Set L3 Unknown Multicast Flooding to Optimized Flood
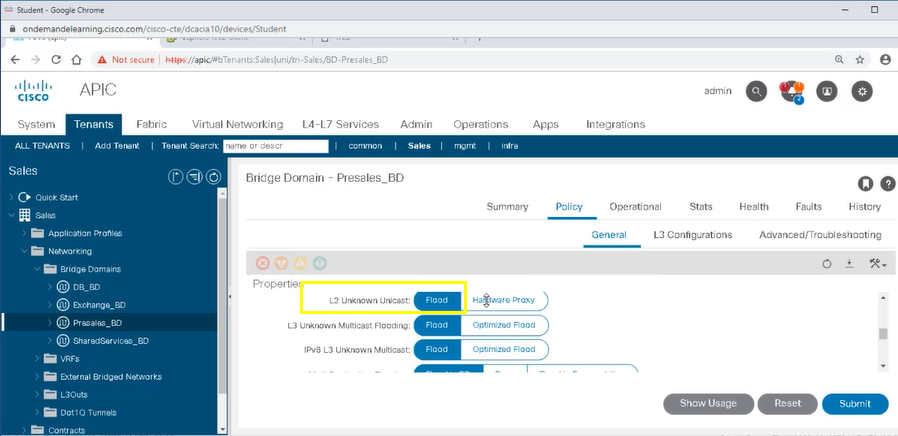The width and height of the screenshot is (898, 436). click(504, 325)
